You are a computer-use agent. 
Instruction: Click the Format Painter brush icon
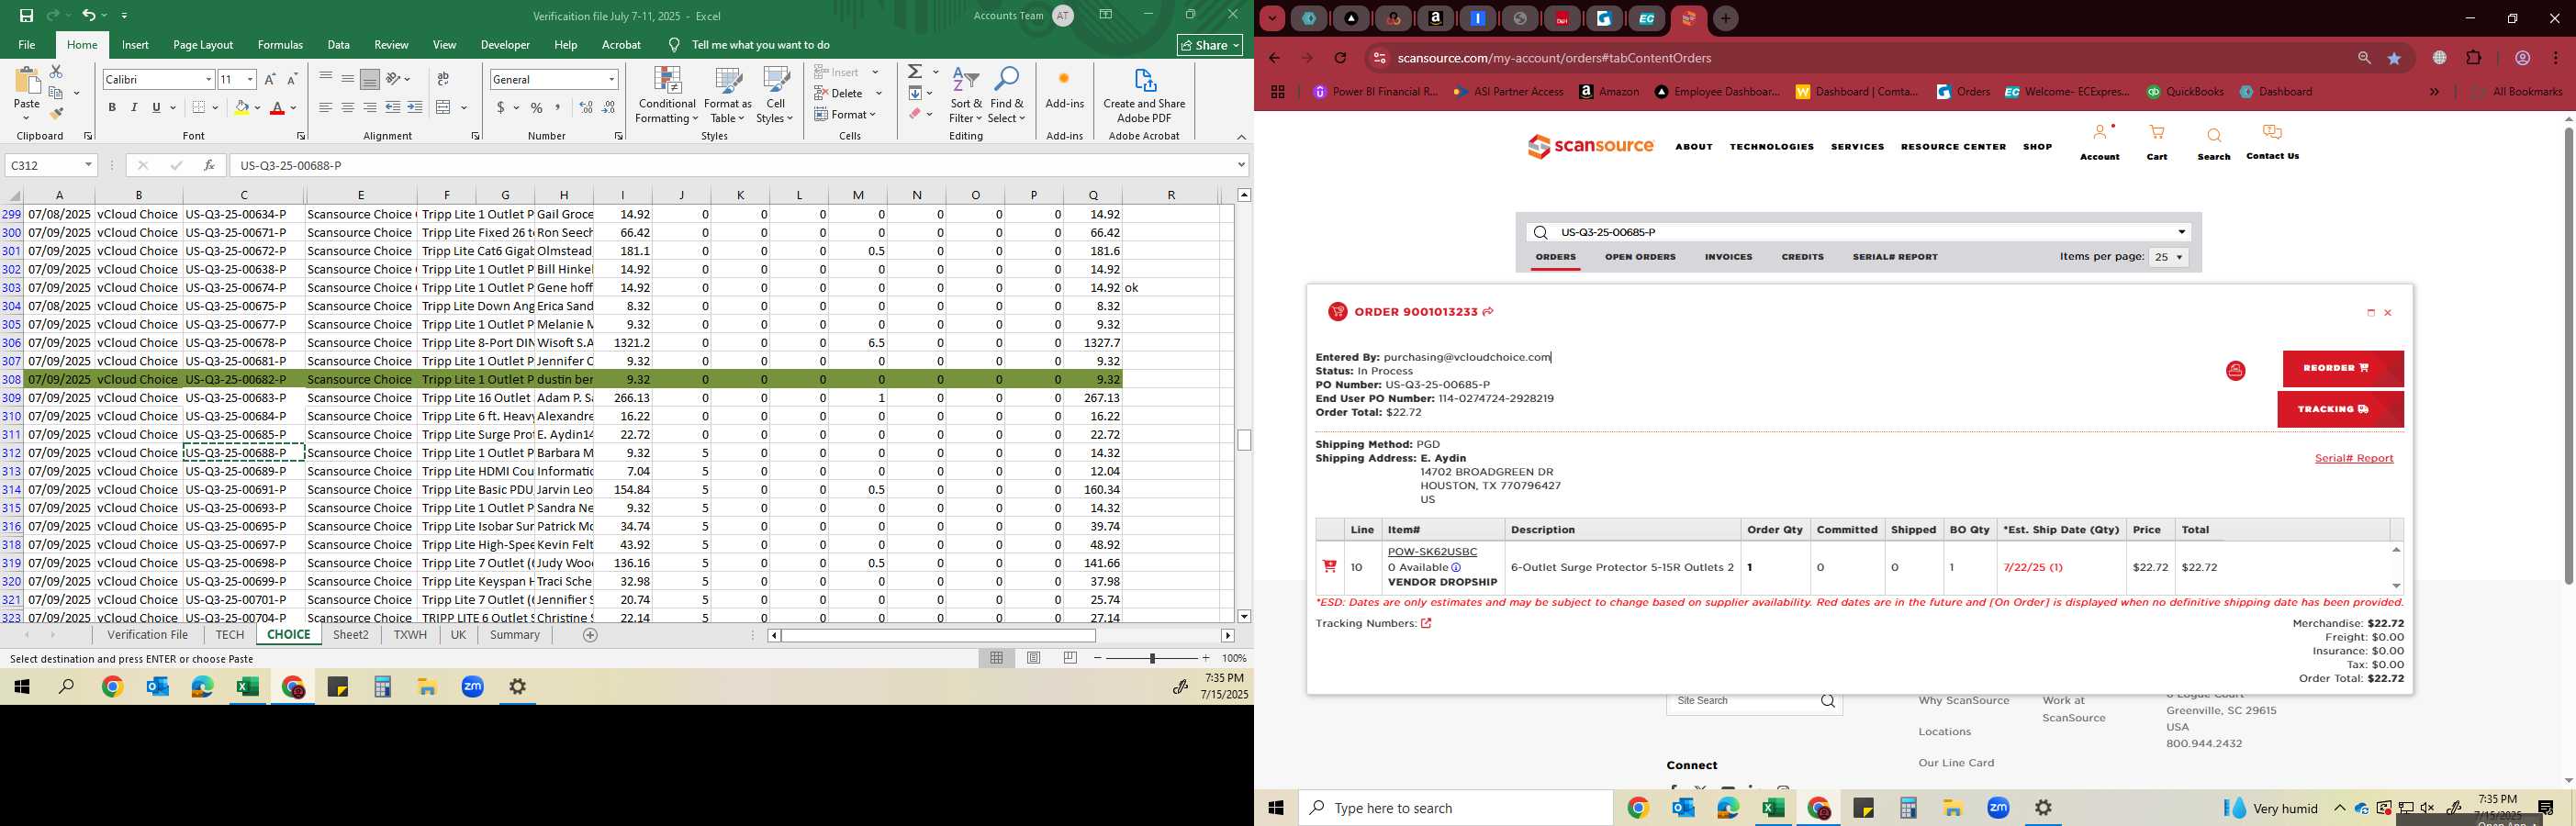point(56,113)
